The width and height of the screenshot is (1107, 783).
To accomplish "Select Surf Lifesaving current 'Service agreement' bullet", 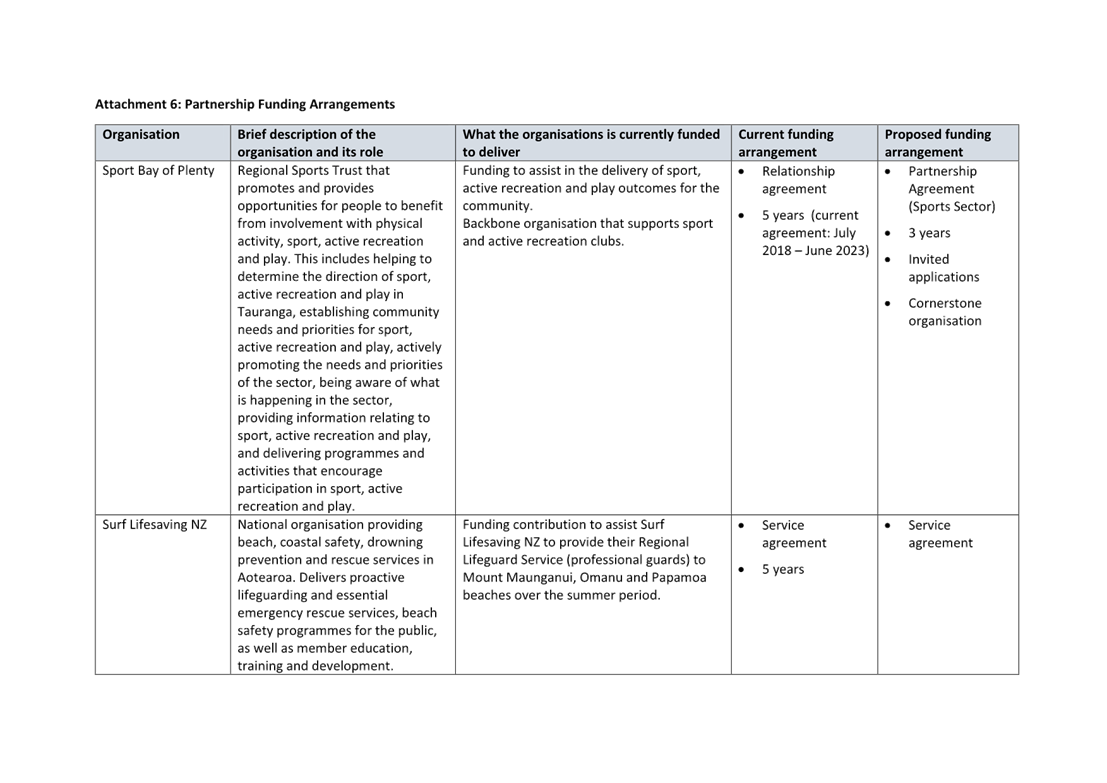I will point(794,534).
